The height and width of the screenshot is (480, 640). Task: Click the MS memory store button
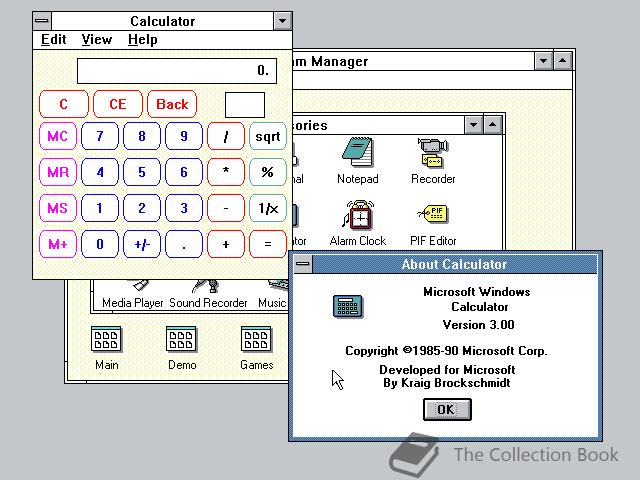coord(58,208)
